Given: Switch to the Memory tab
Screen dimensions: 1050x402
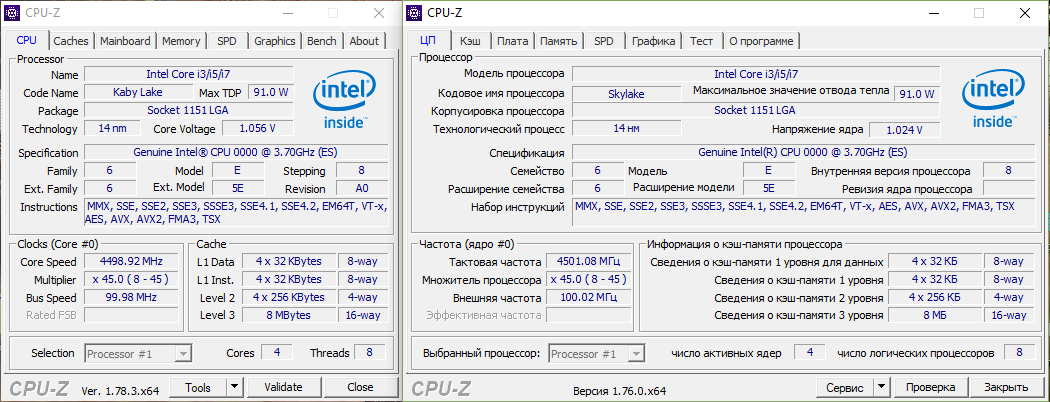Looking at the screenshot, I should point(181,41).
